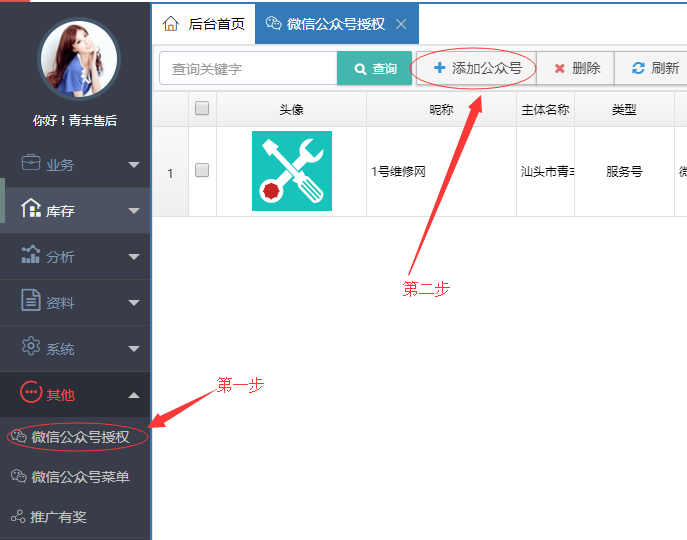
Task: Click the 库存 house icon
Action: [x=31, y=208]
